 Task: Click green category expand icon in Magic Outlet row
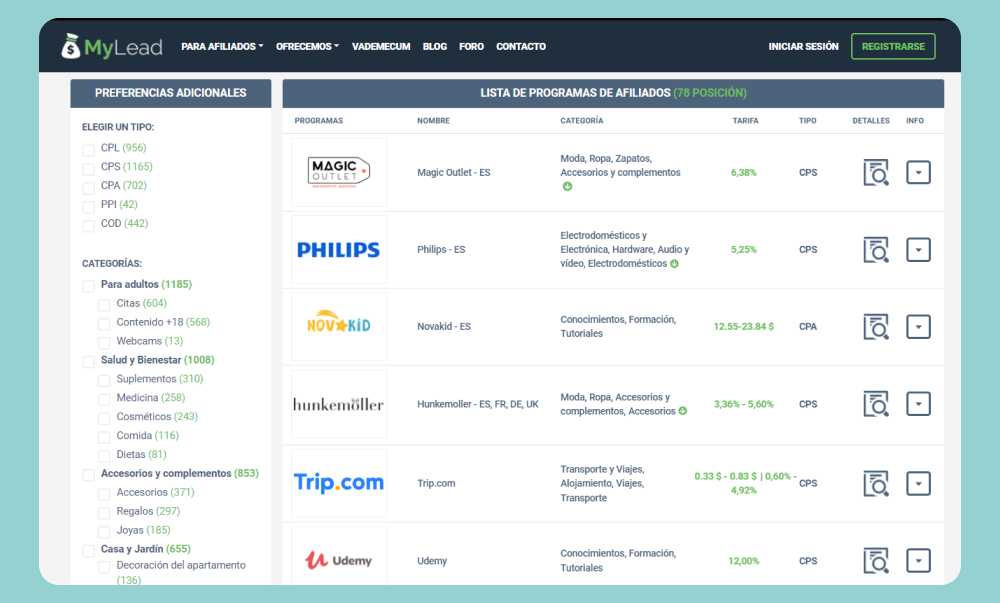[x=567, y=186]
